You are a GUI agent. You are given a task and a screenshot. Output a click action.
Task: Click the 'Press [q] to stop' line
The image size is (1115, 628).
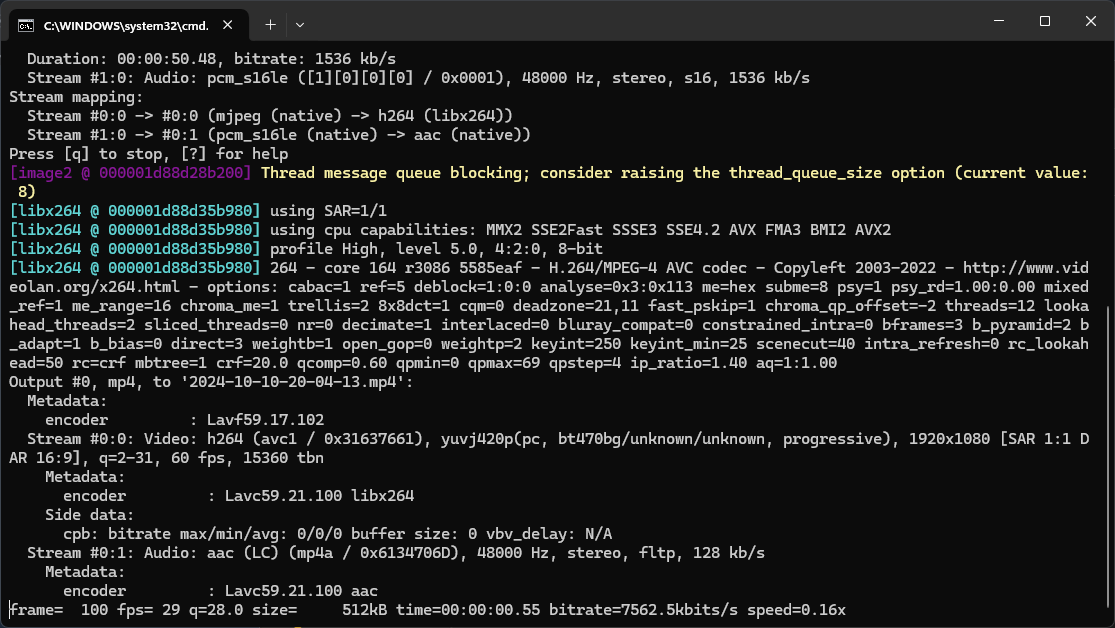(148, 154)
